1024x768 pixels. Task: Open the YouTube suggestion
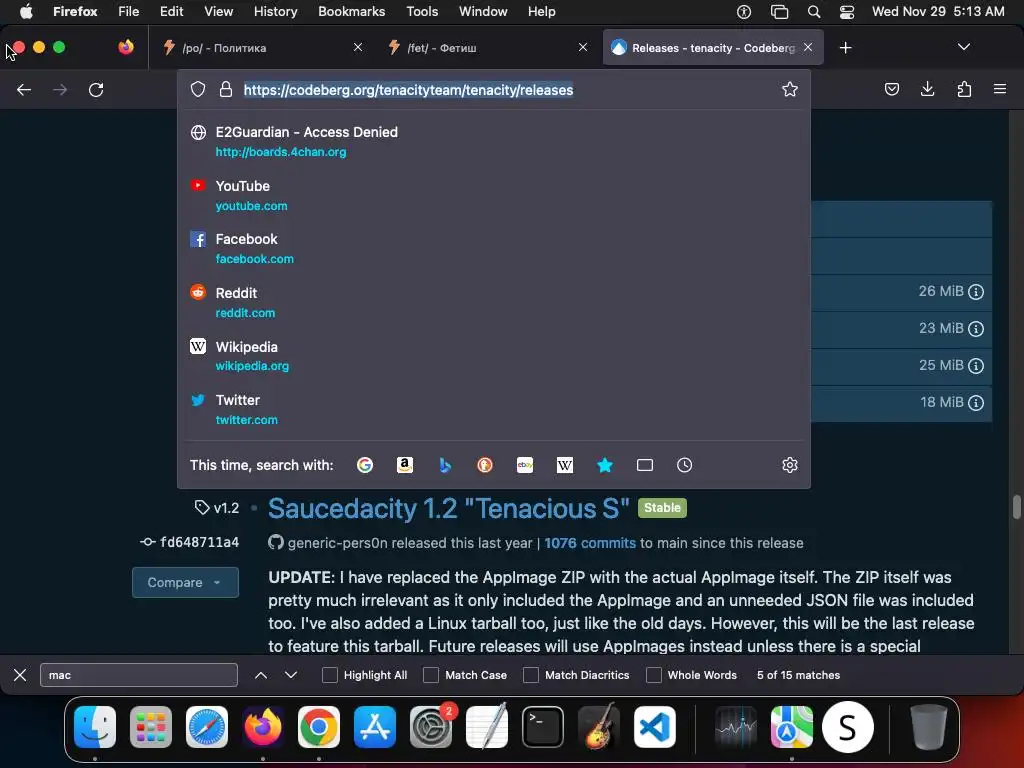pyautogui.click(x=494, y=195)
